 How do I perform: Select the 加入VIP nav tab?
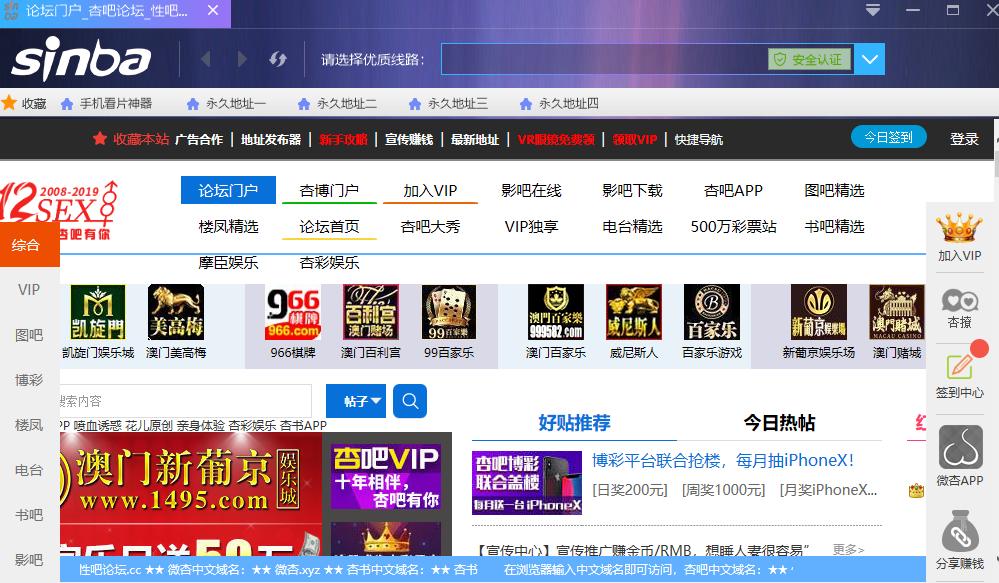coord(431,190)
